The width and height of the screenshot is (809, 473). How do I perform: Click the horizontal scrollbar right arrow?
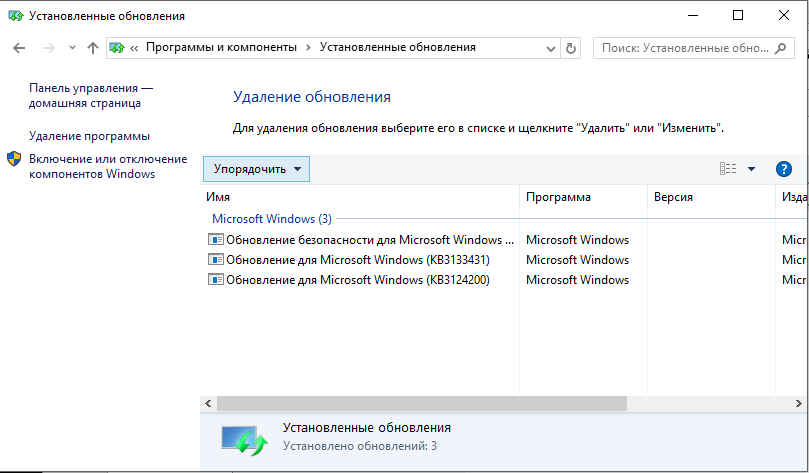coord(801,403)
